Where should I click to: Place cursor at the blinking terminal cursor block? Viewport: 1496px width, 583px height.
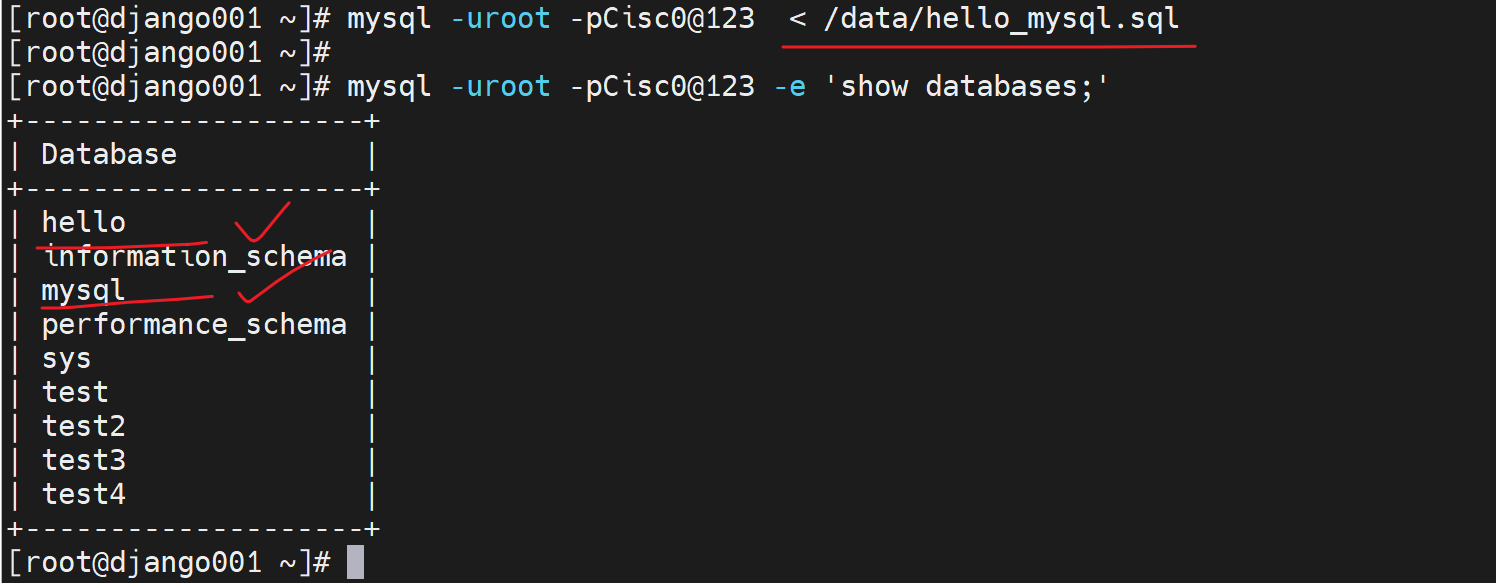pos(355,562)
